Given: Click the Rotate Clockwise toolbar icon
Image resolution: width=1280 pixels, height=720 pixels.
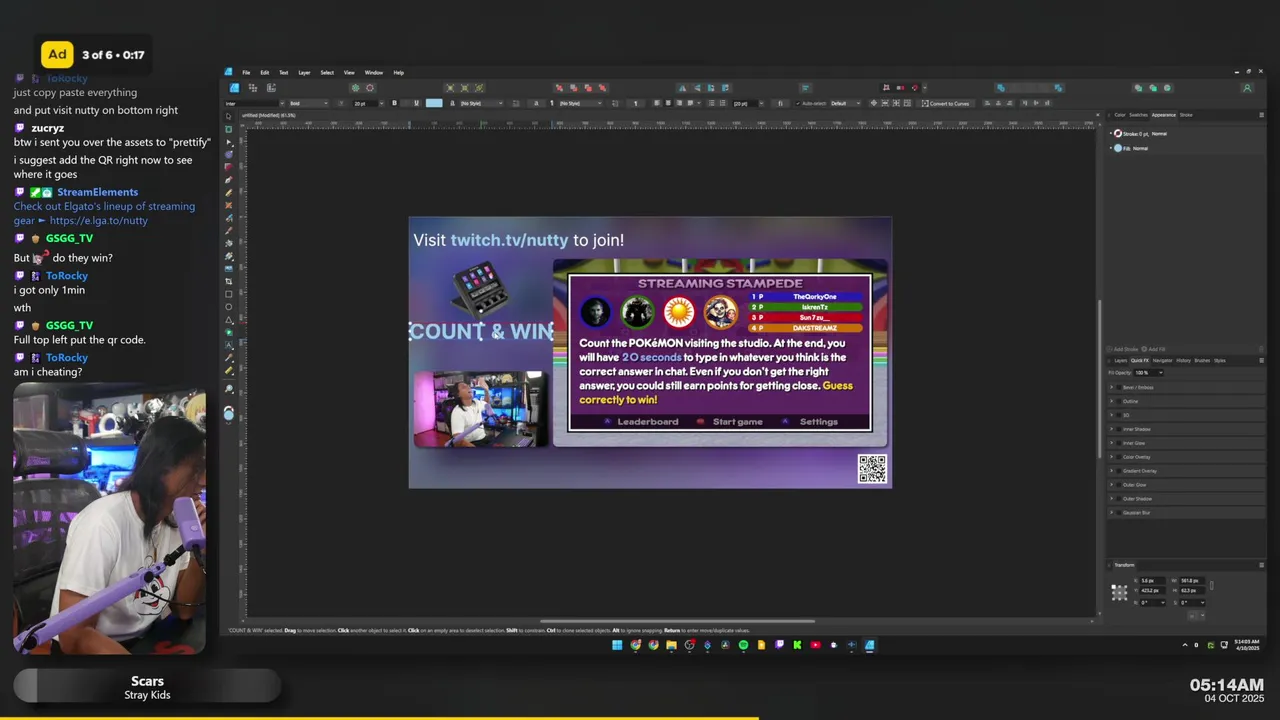Looking at the screenshot, I should tap(725, 88).
